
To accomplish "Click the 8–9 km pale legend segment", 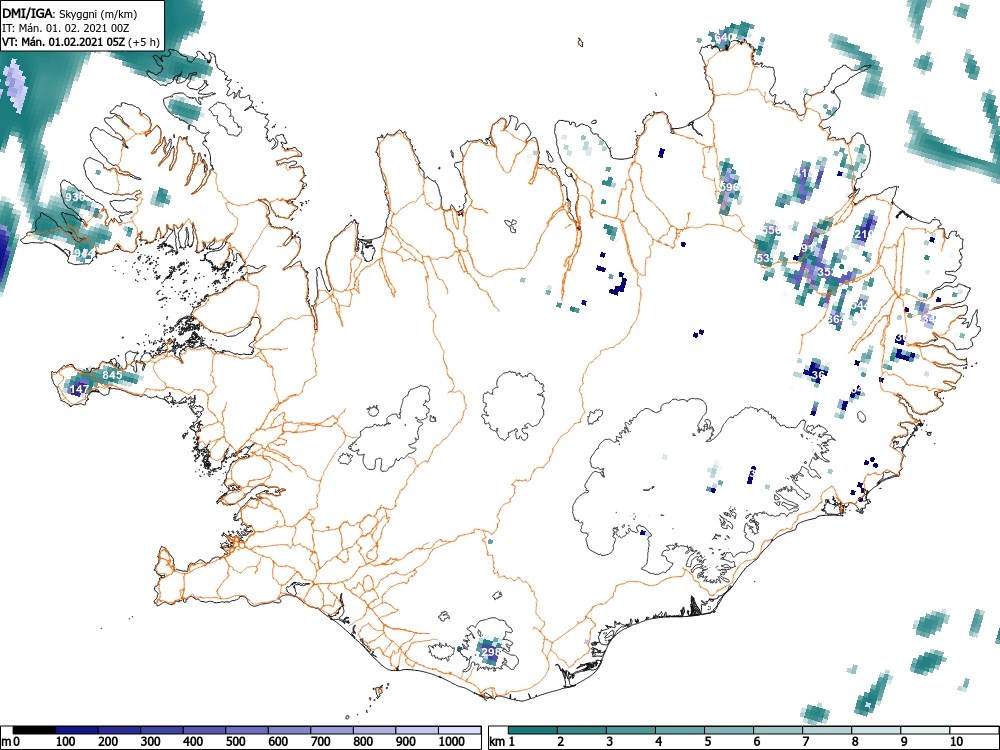I will pyautogui.click(x=876, y=730).
